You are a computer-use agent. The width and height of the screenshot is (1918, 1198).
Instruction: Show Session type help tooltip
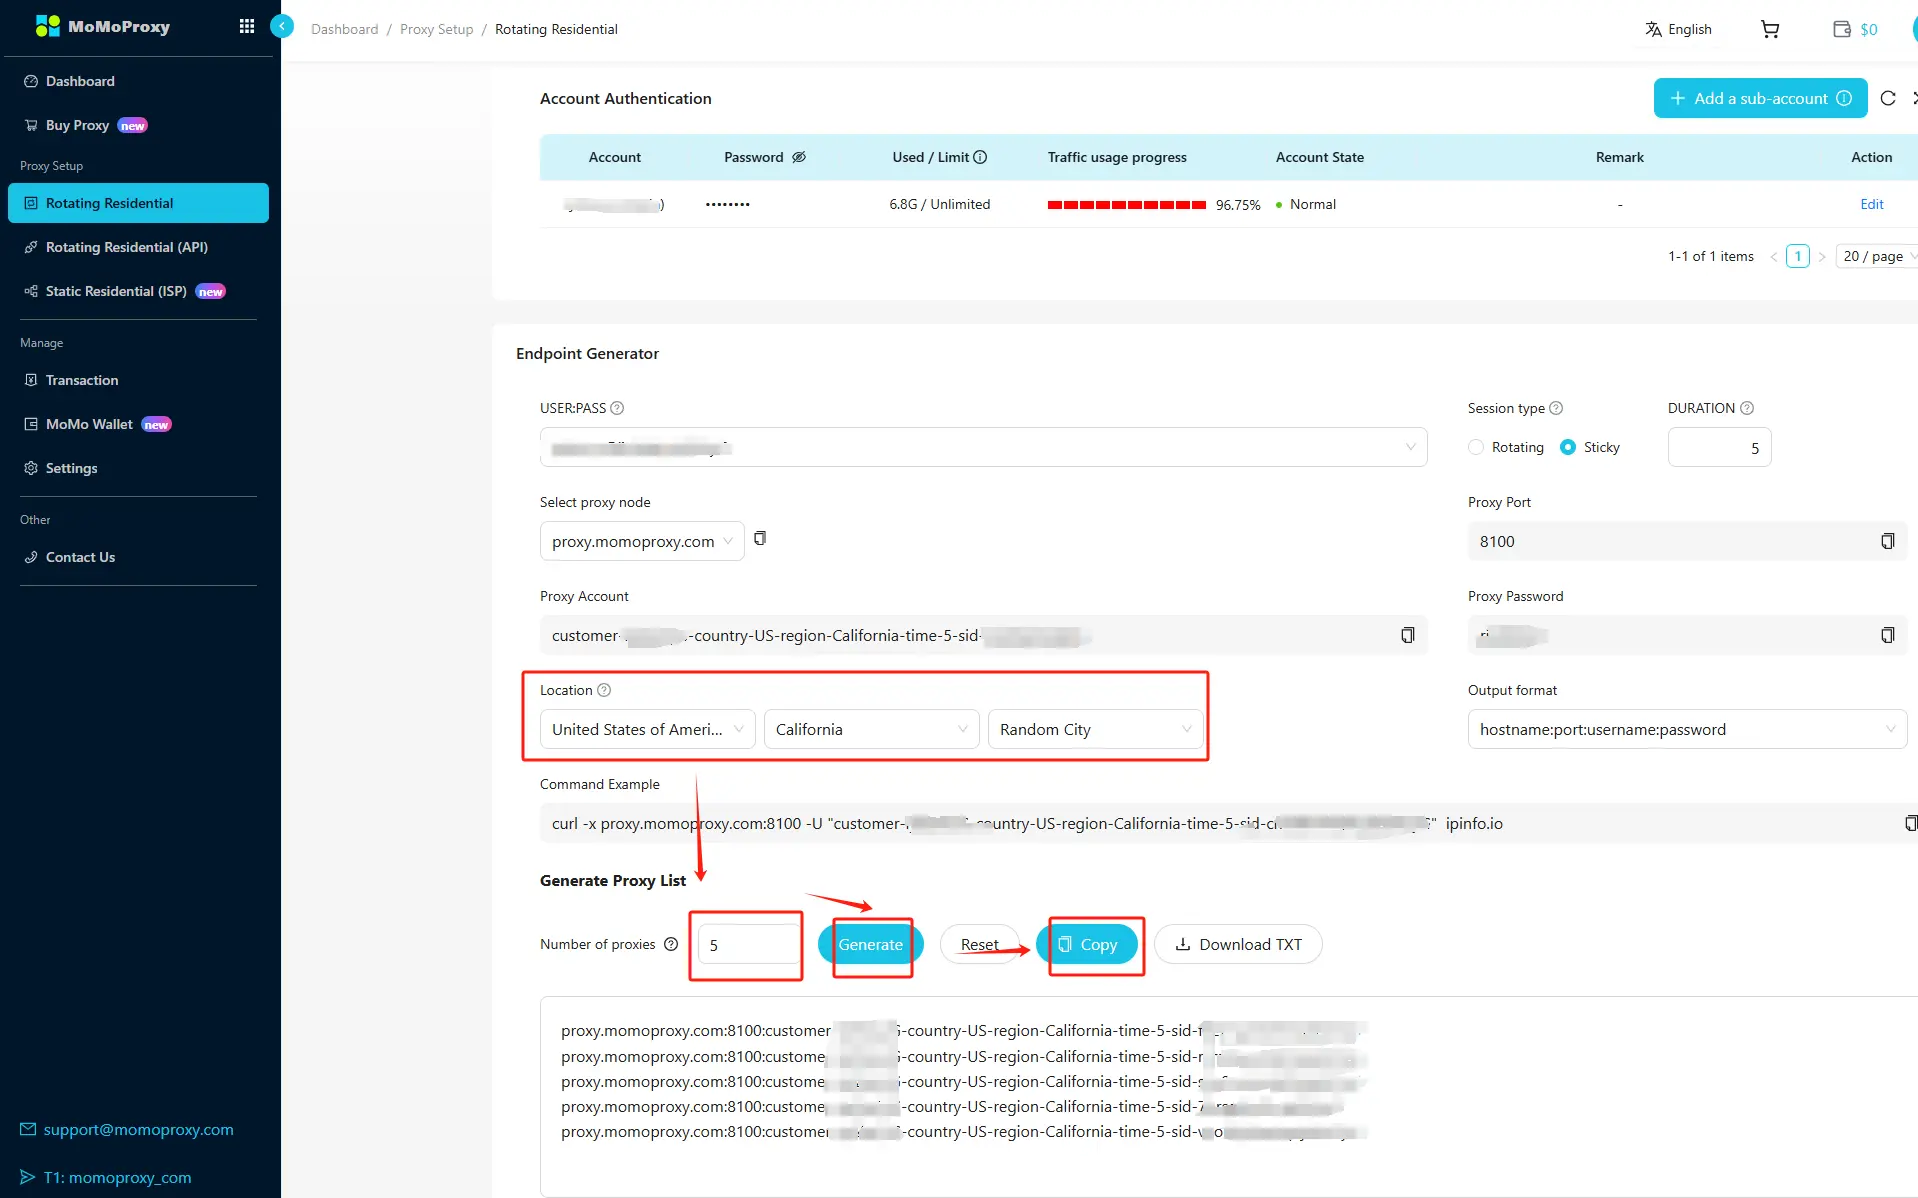(x=1556, y=408)
